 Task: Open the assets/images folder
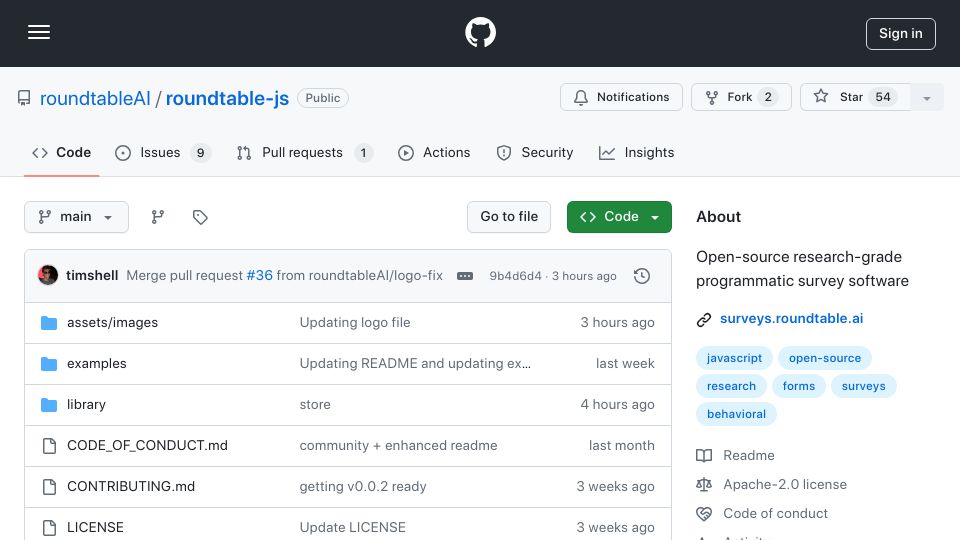coord(112,323)
